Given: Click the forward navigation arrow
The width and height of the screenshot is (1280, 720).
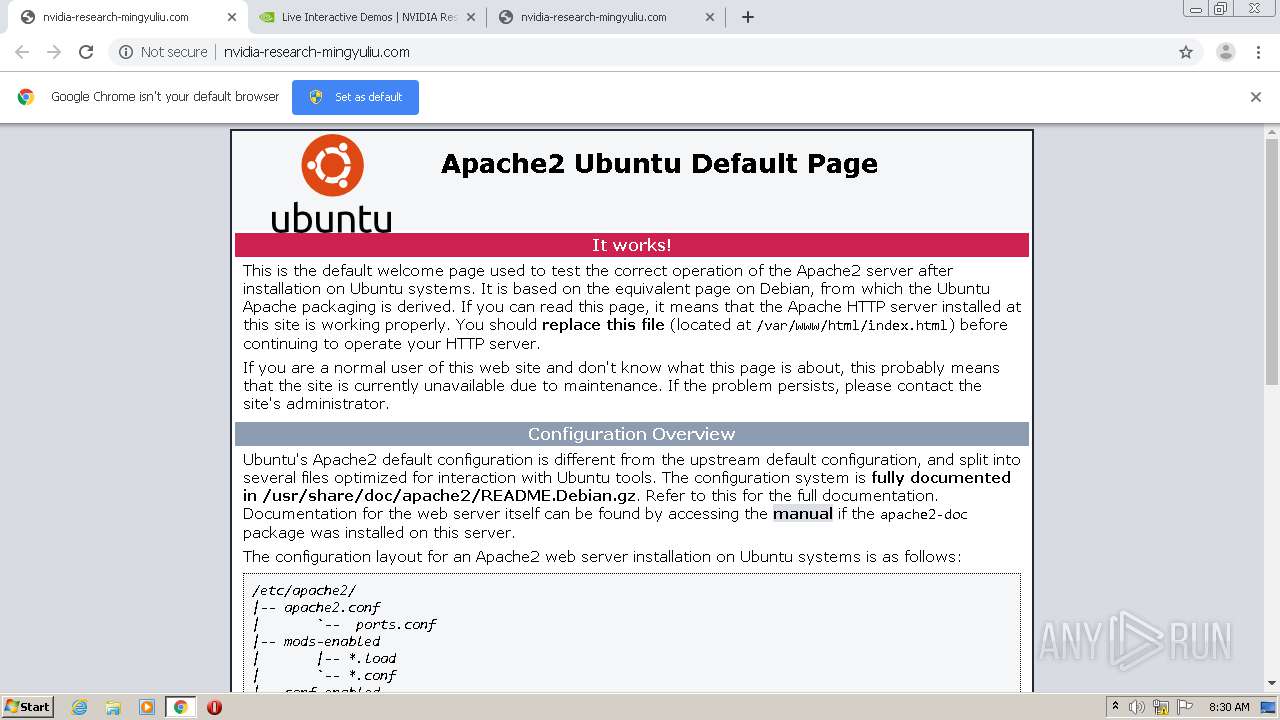Looking at the screenshot, I should [x=54, y=52].
